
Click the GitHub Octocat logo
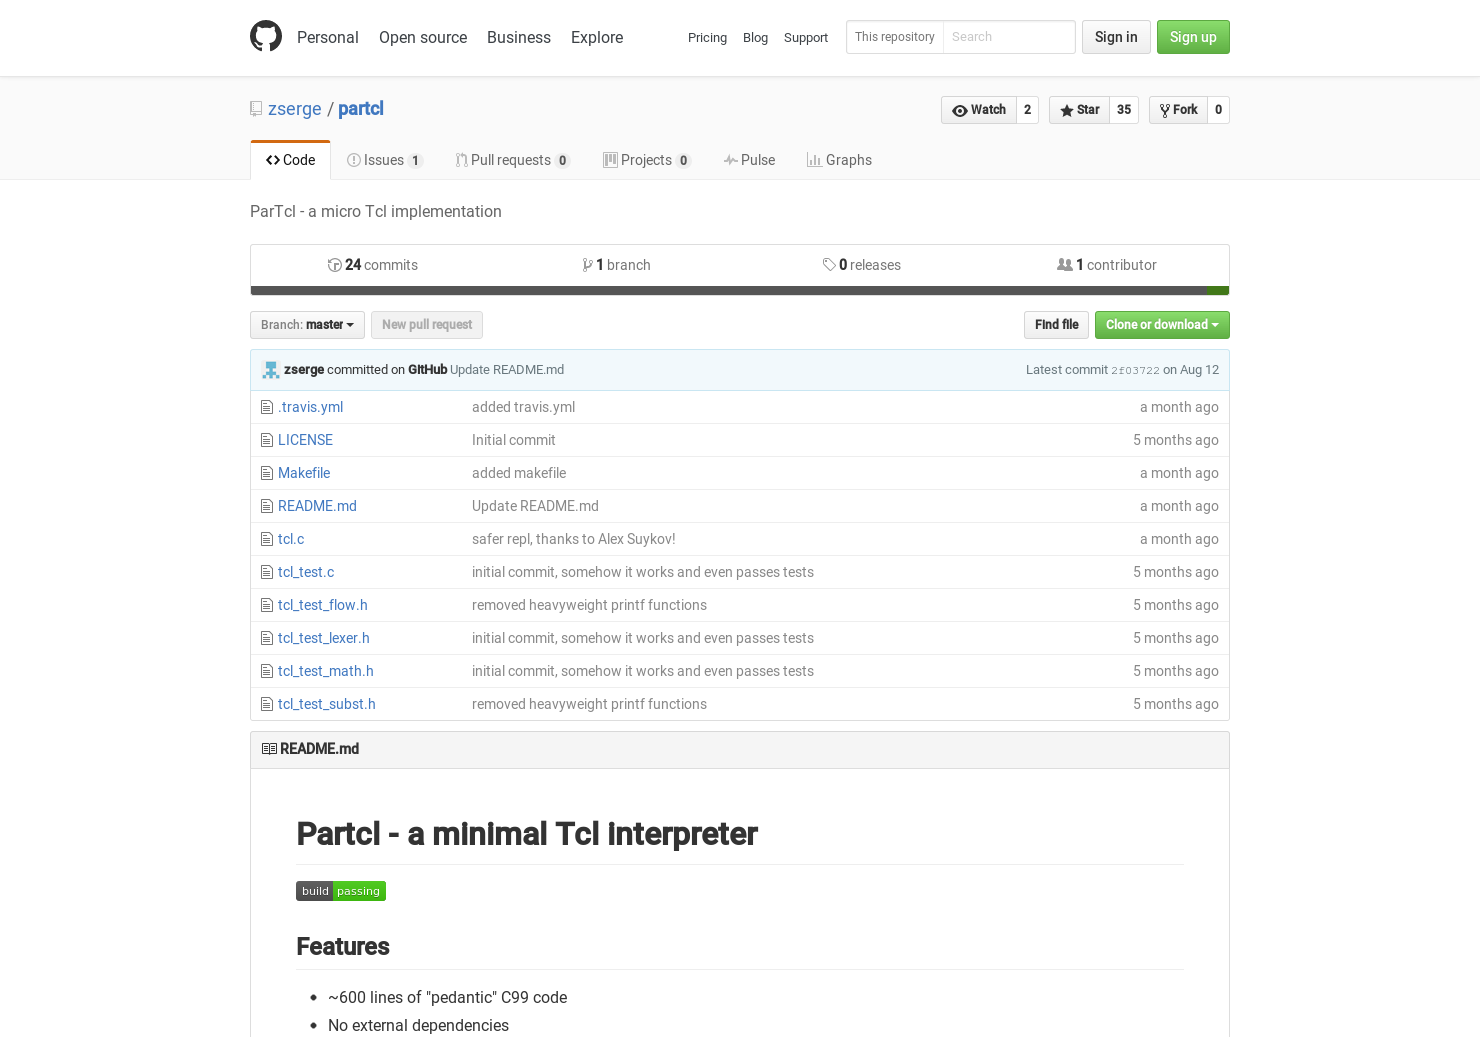click(x=266, y=36)
